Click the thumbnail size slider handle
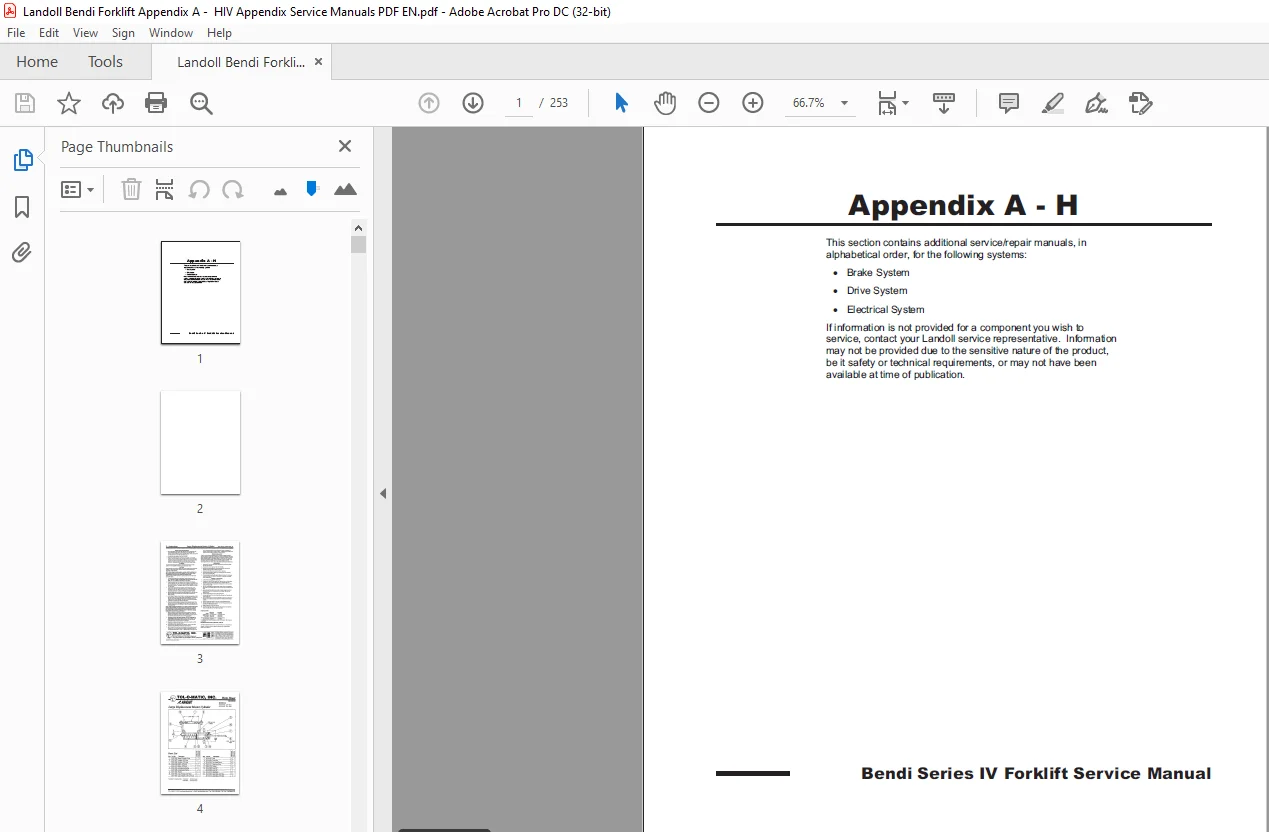Screen dimensions: 1269x832 tap(312, 188)
